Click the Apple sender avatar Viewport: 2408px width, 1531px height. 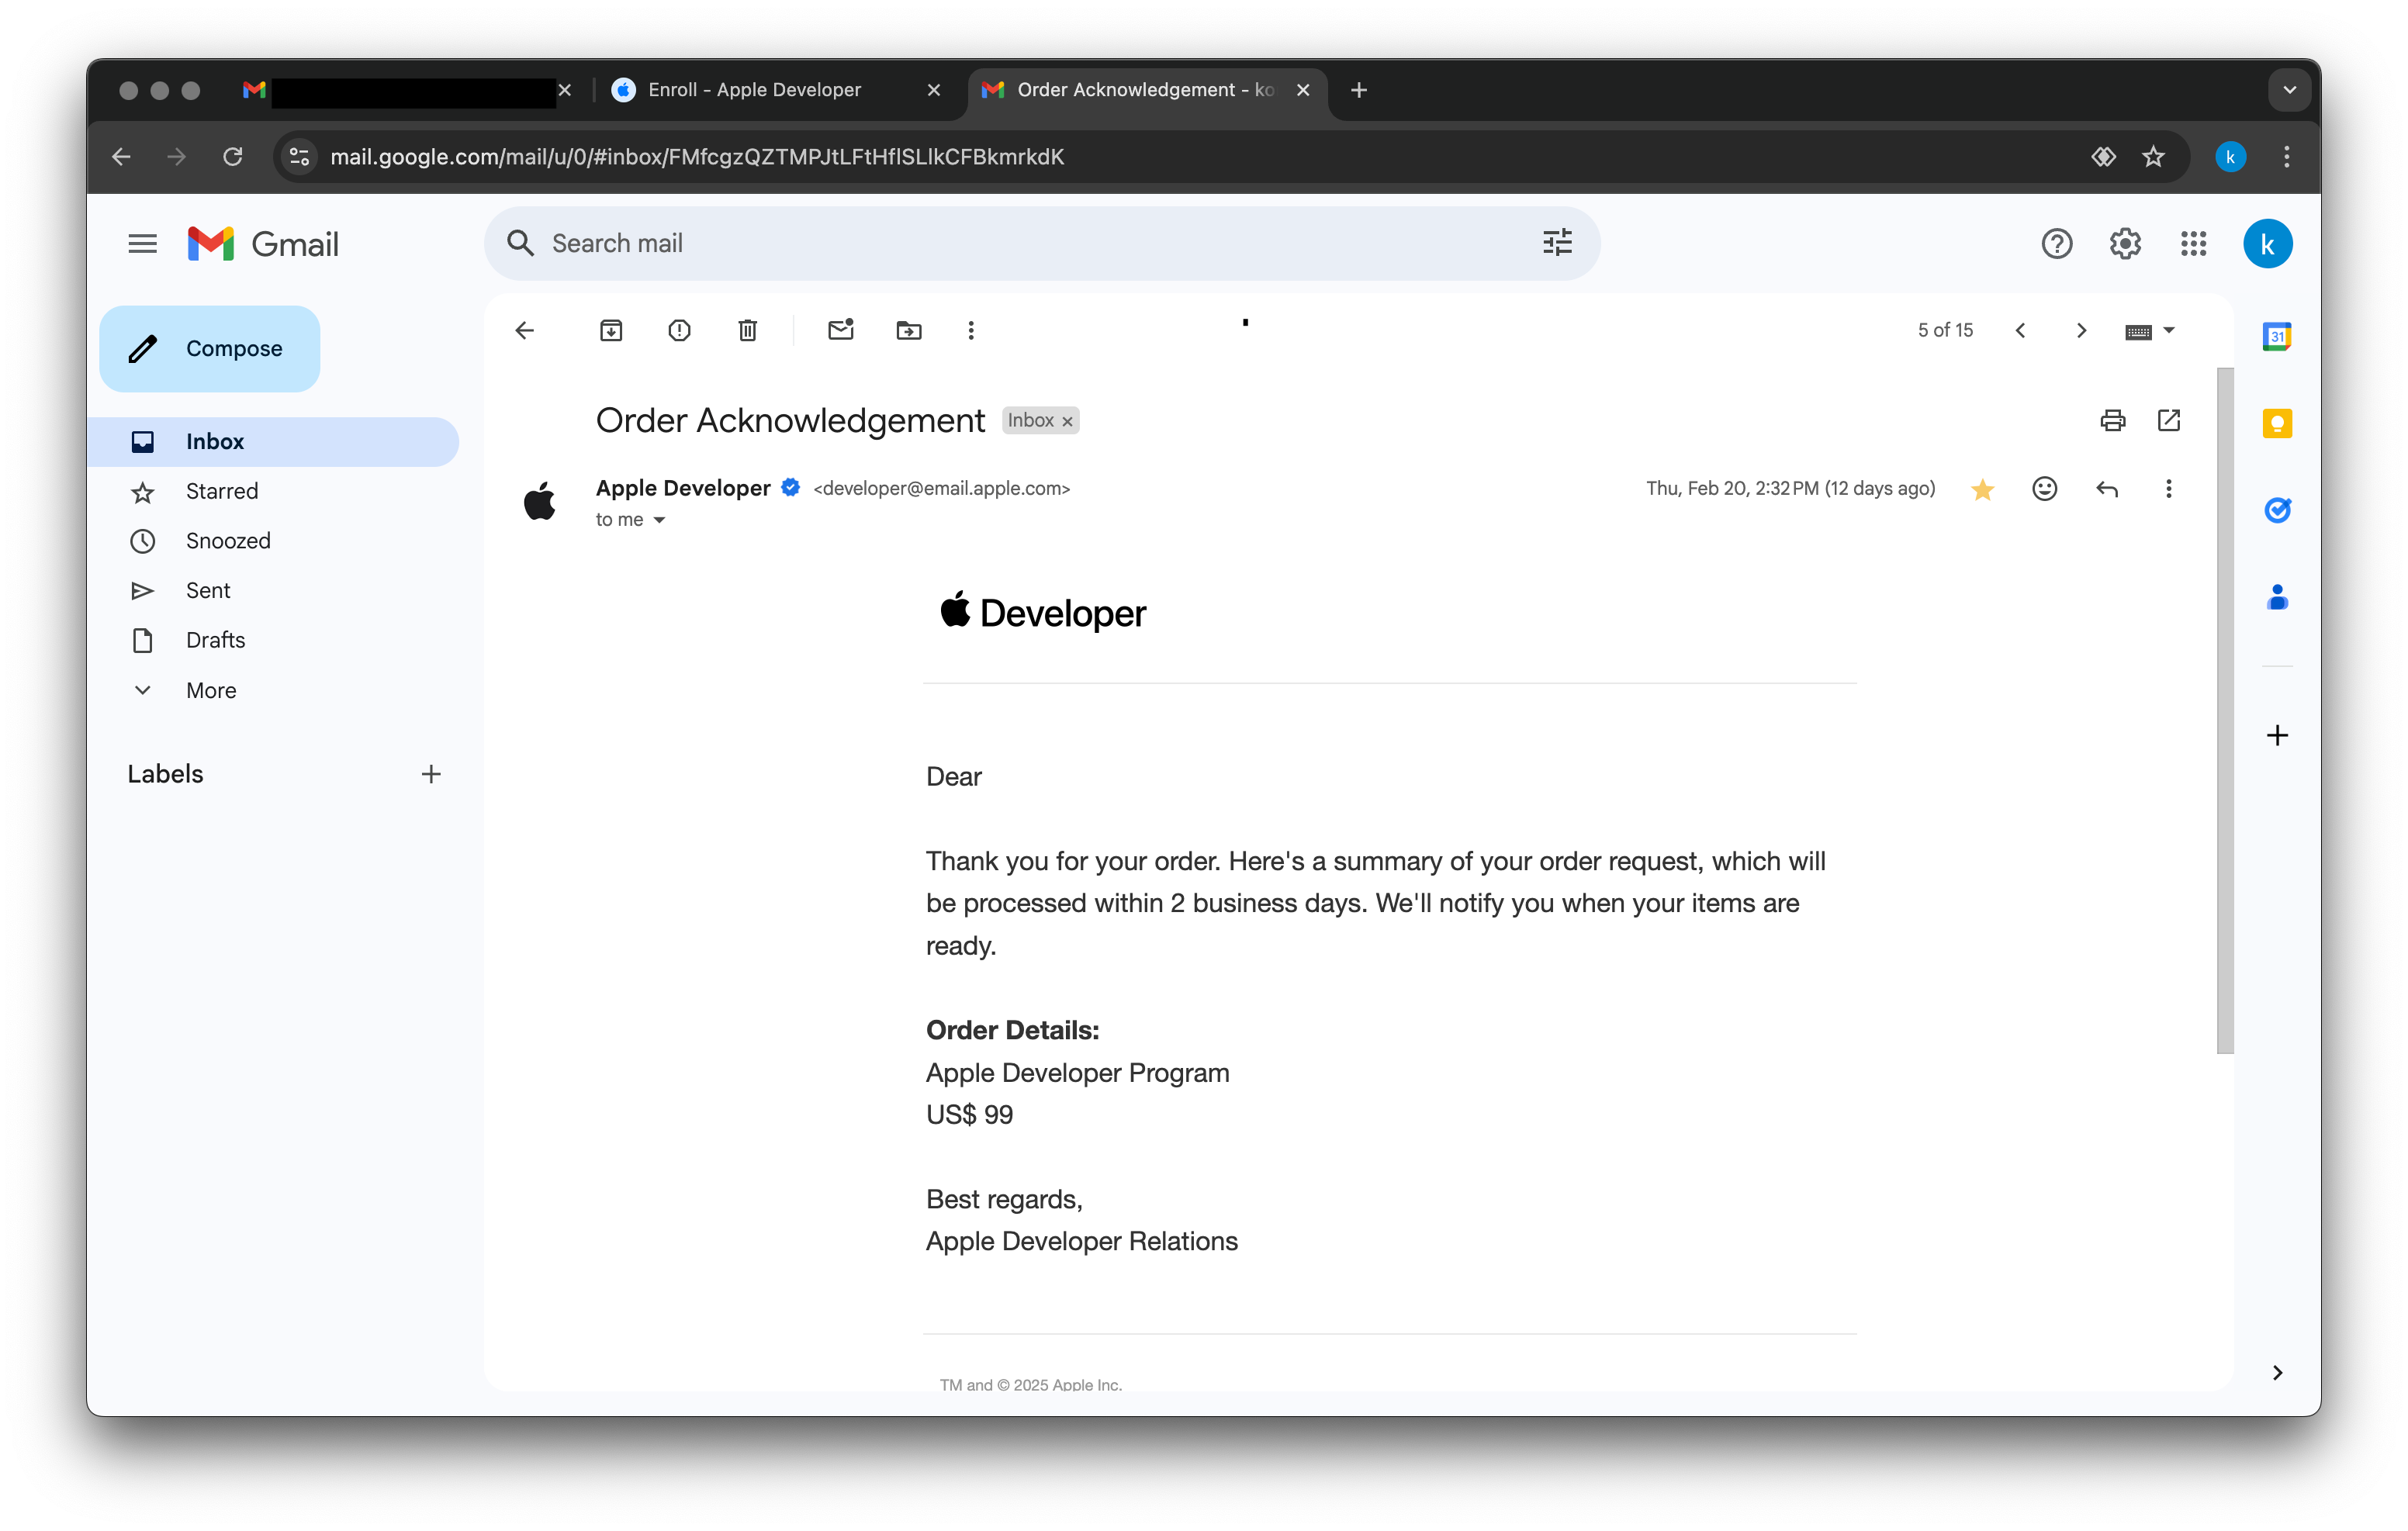click(x=540, y=500)
